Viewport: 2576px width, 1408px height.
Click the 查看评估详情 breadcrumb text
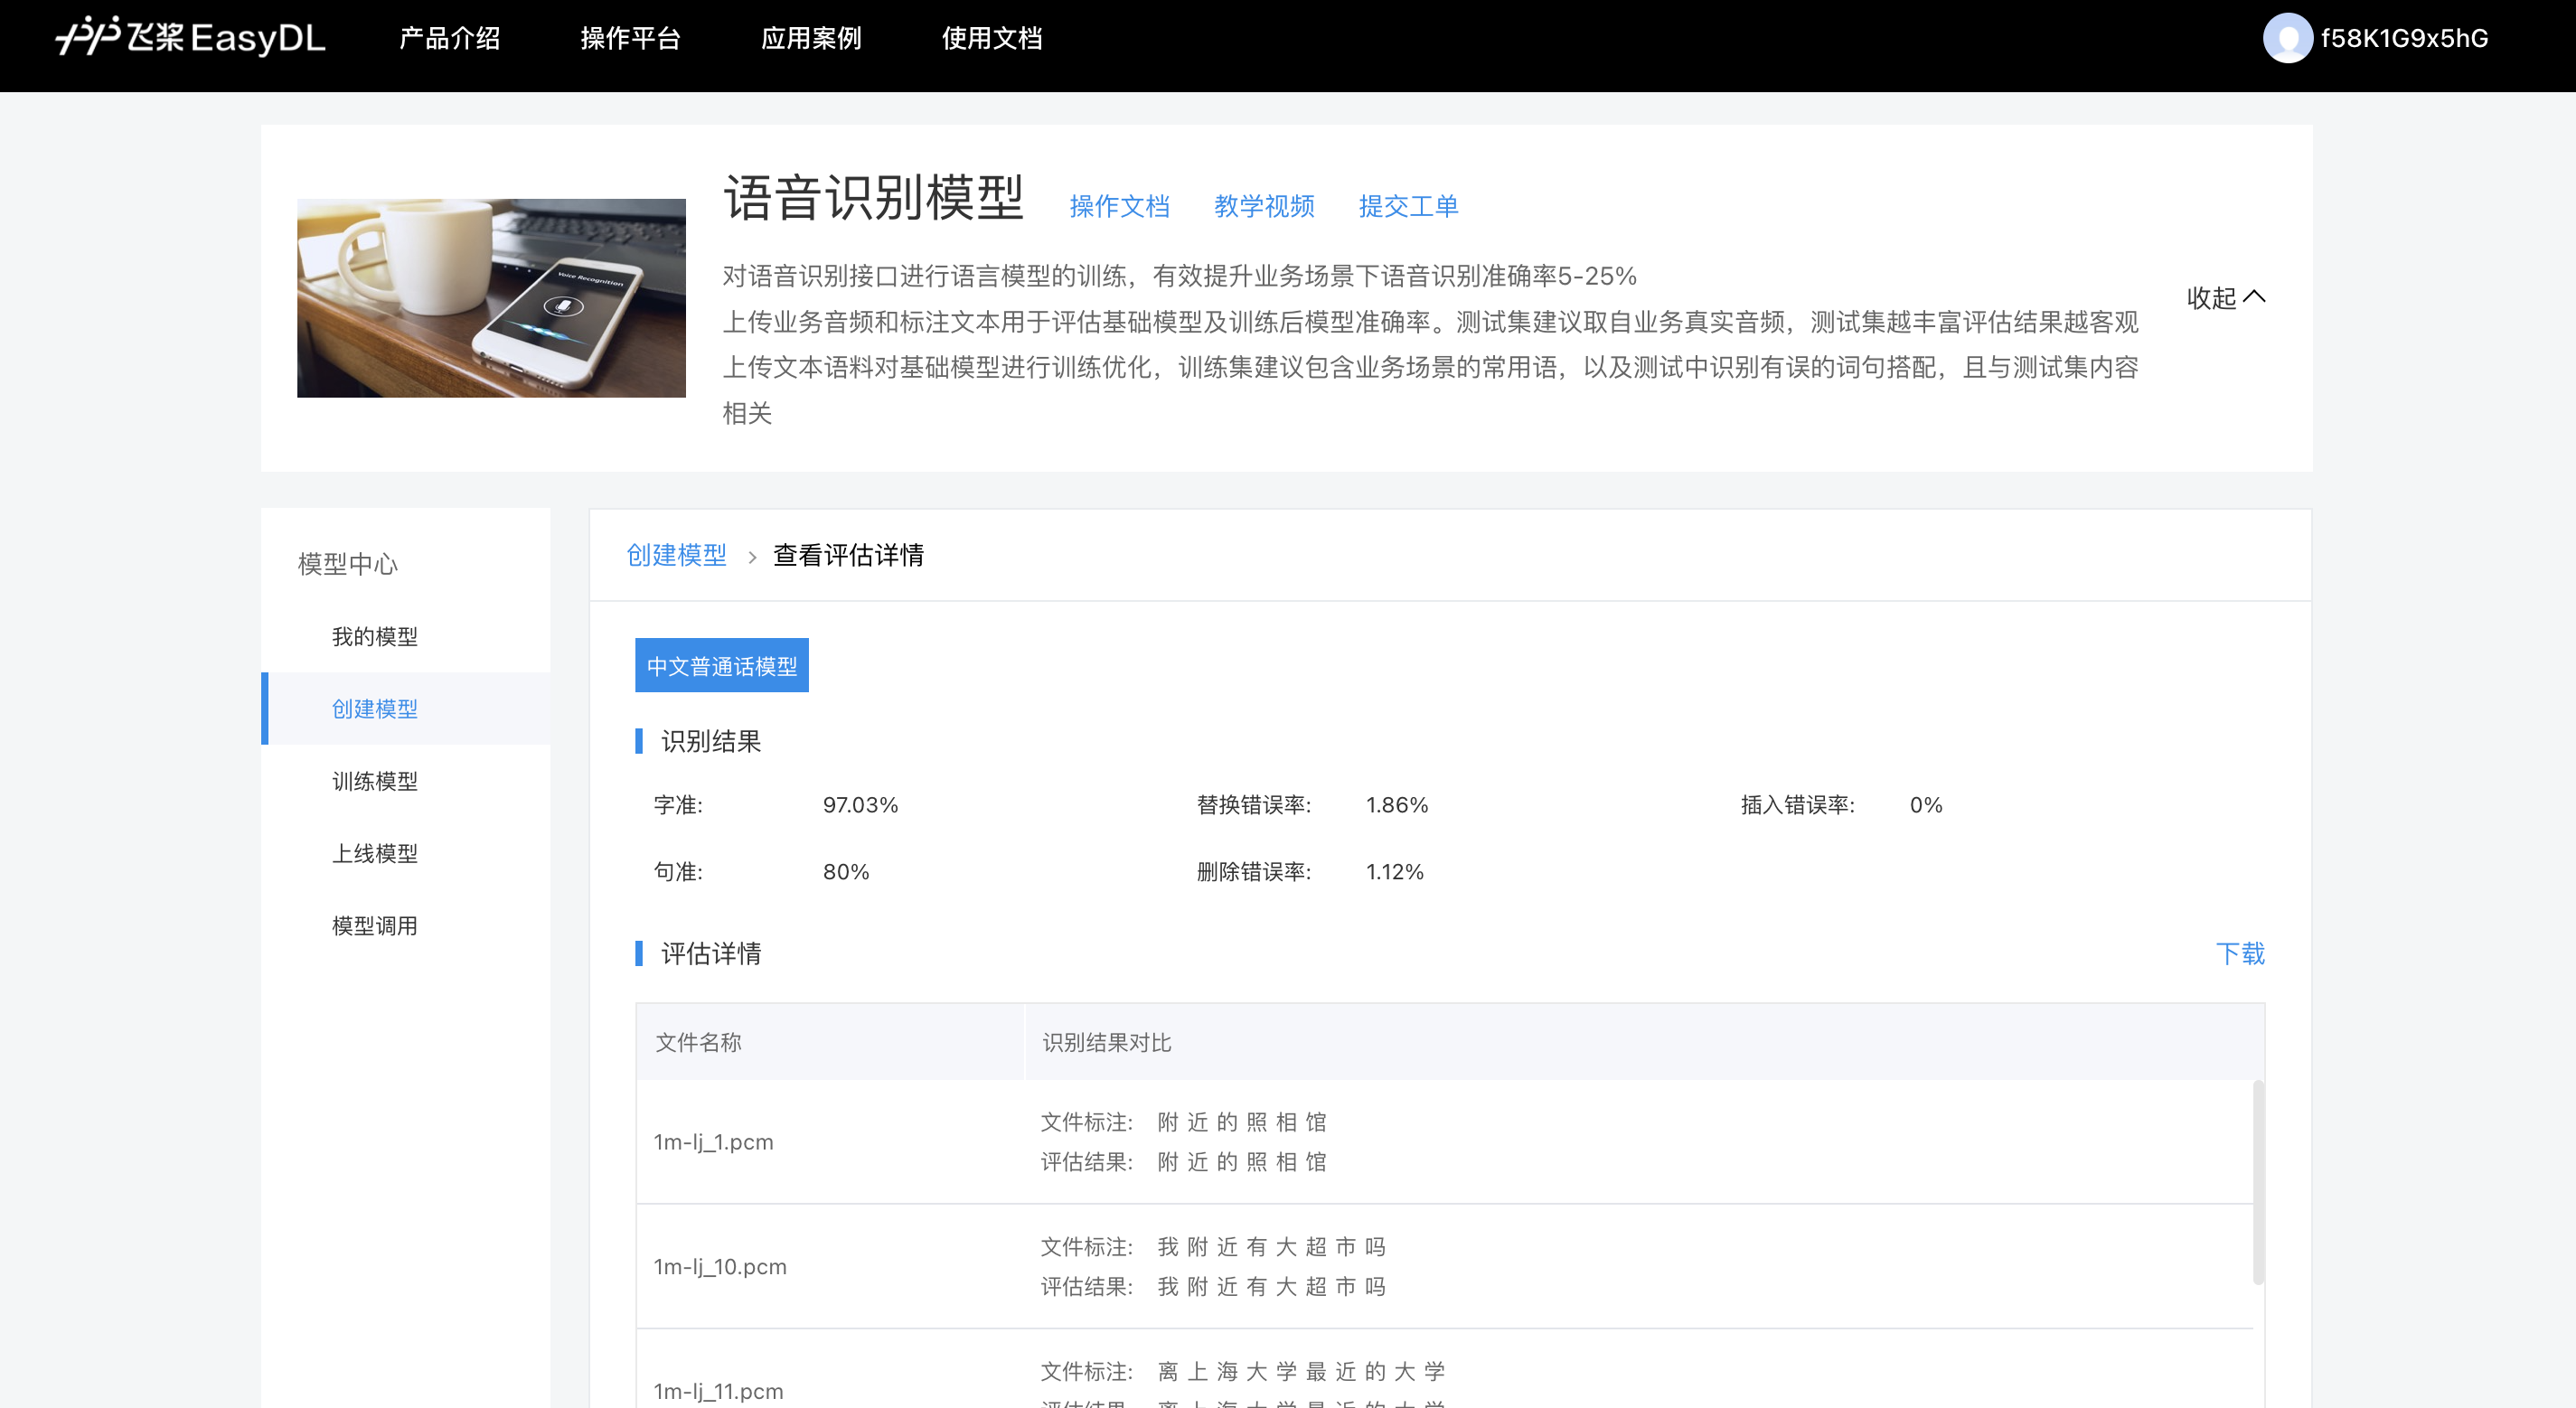pos(848,555)
